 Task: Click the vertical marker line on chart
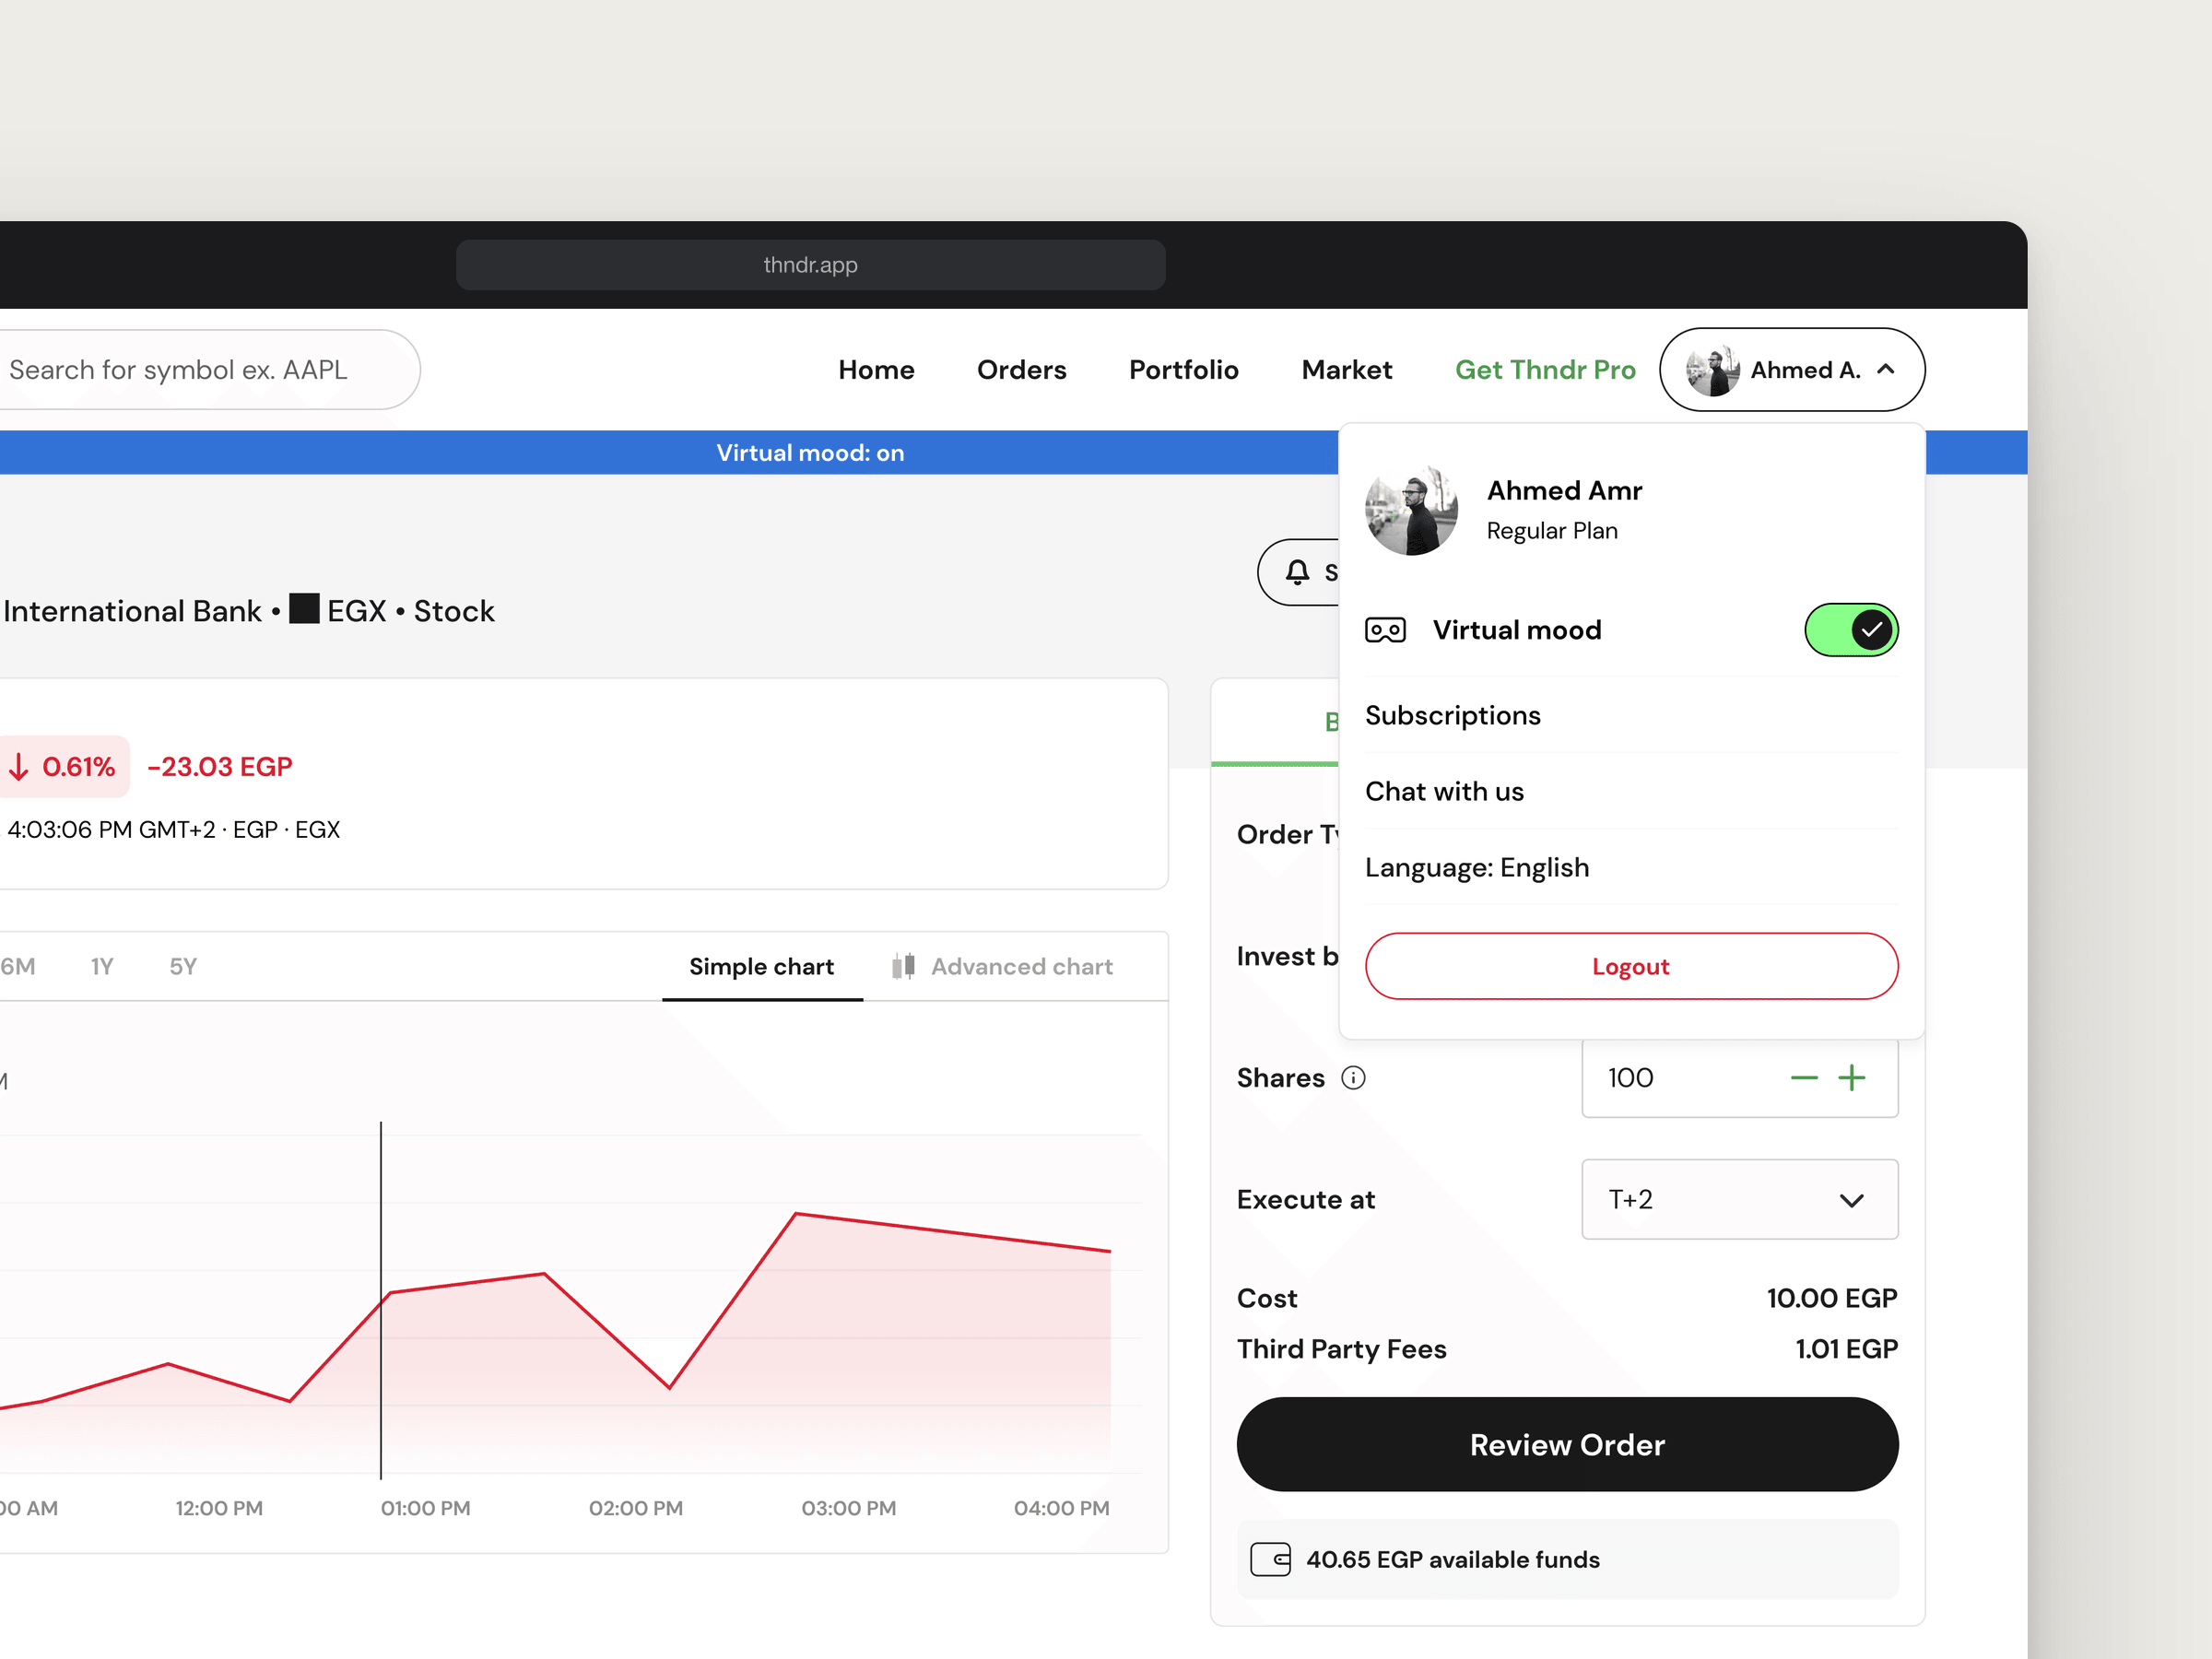pos(381,1300)
